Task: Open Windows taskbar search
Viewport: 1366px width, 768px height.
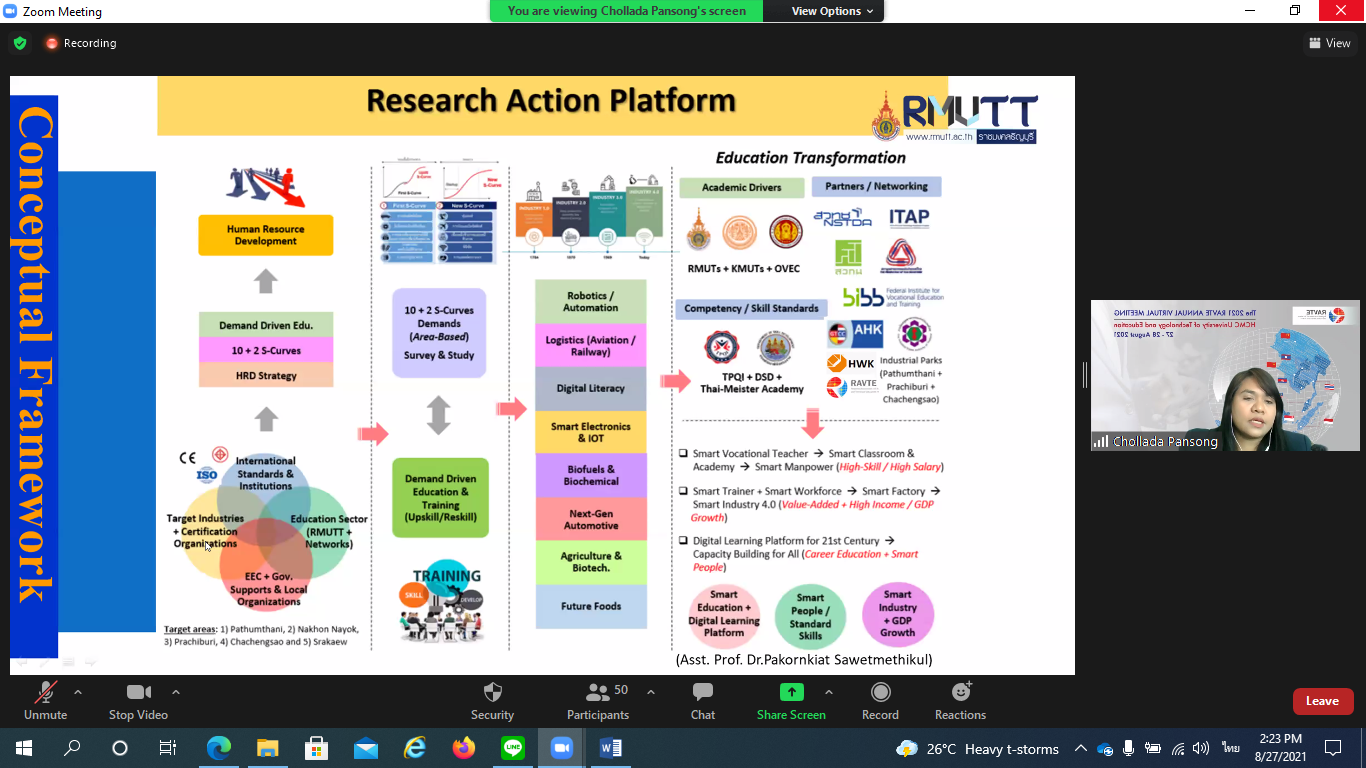Action: click(x=72, y=748)
